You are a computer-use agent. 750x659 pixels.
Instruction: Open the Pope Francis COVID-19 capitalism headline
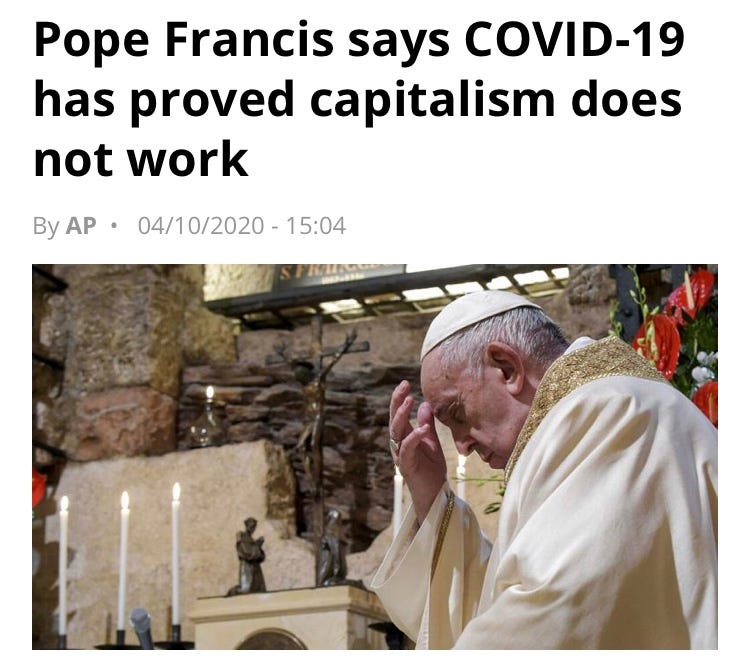pos(359,99)
